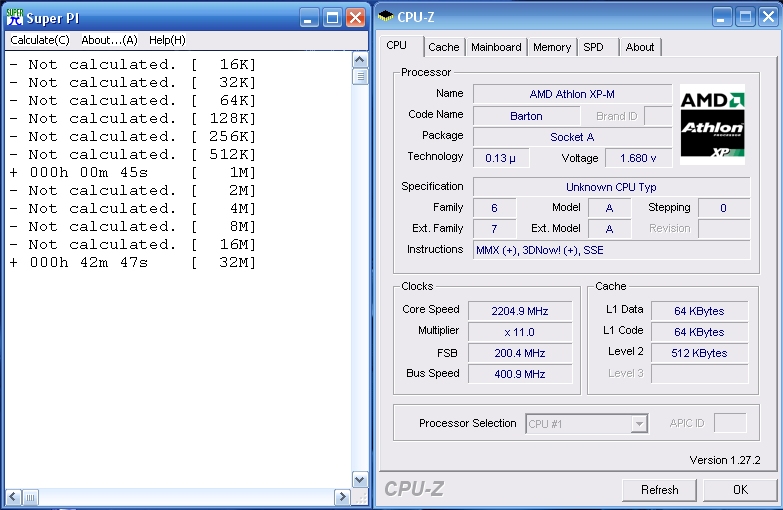Click the L1 Data value '64 KBytes'
The width and height of the screenshot is (783, 510).
tap(699, 311)
